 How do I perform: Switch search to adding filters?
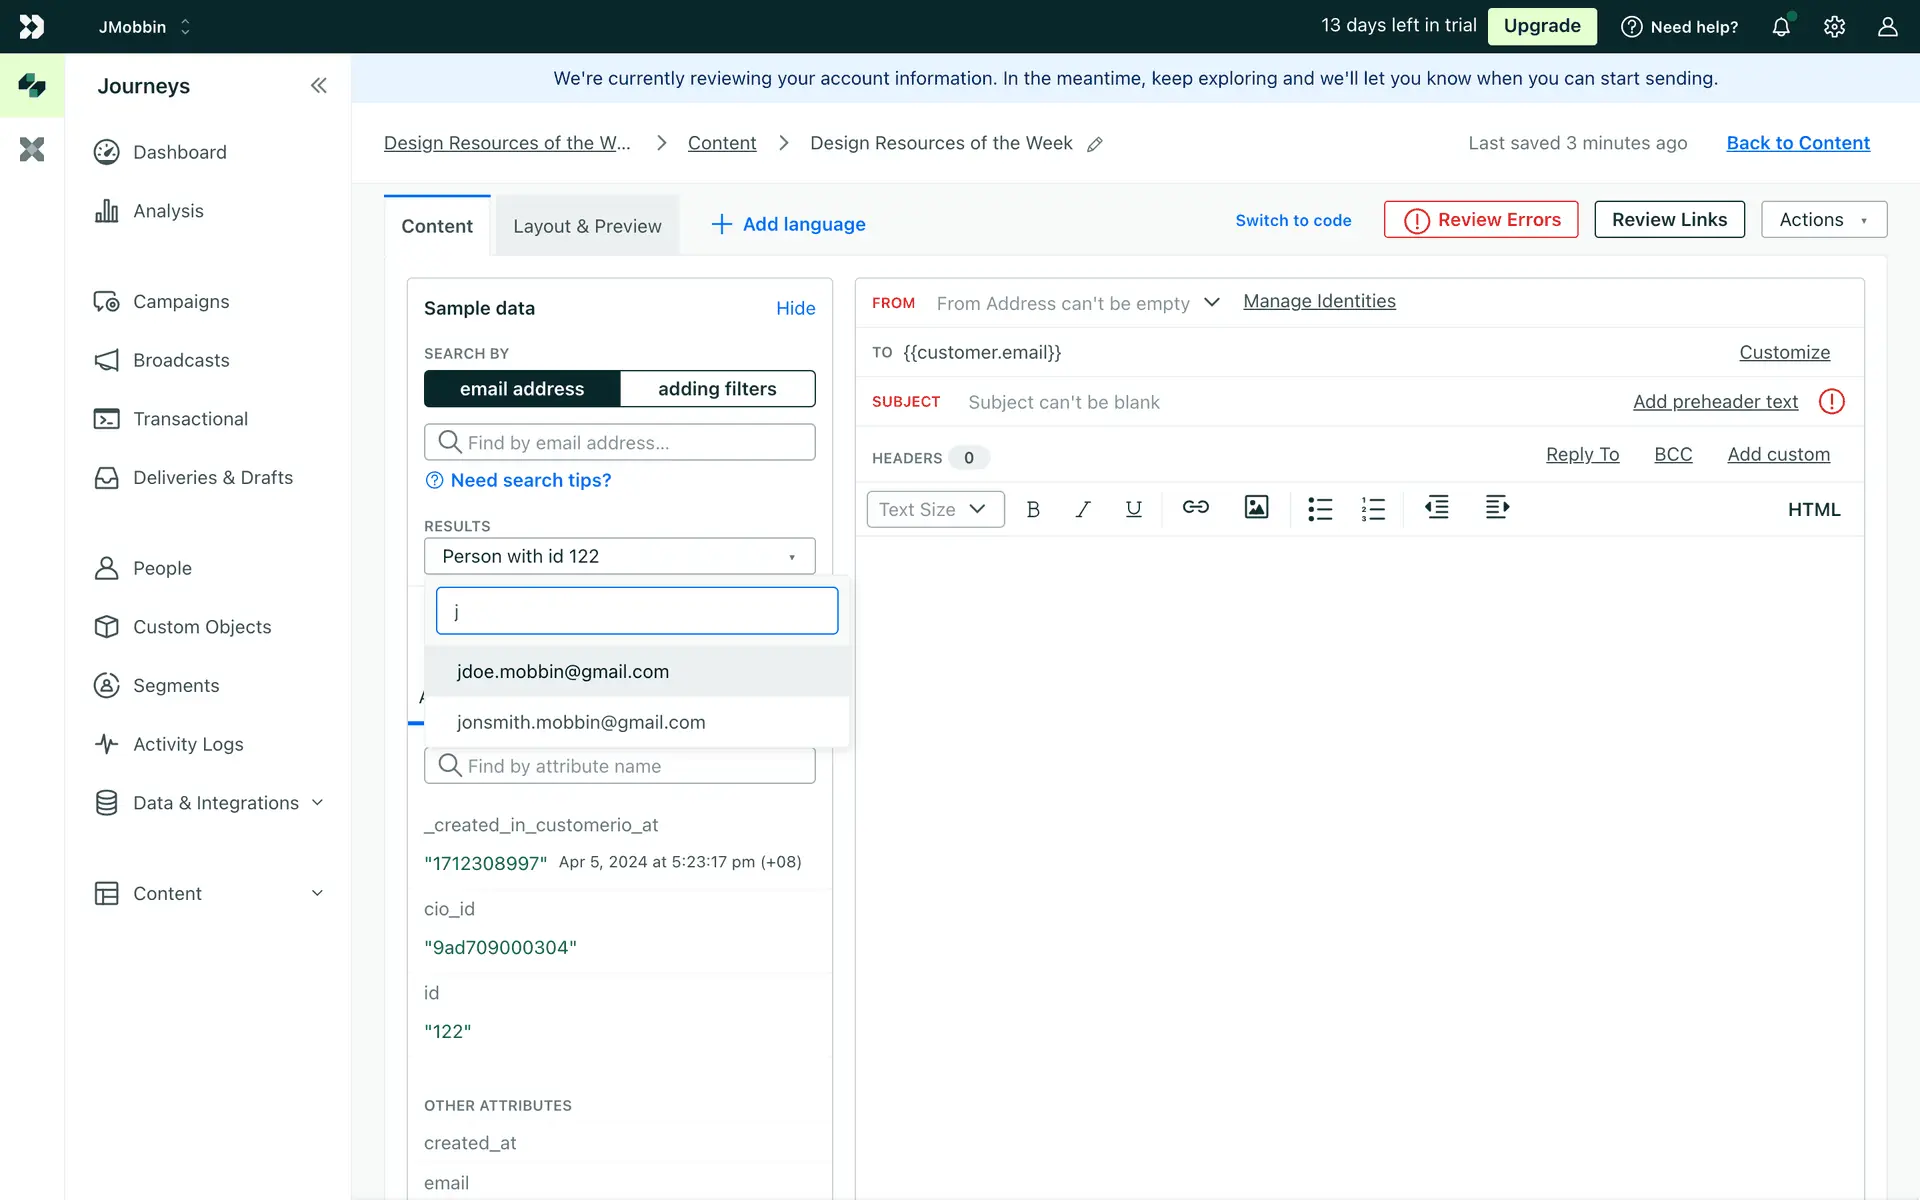717,389
